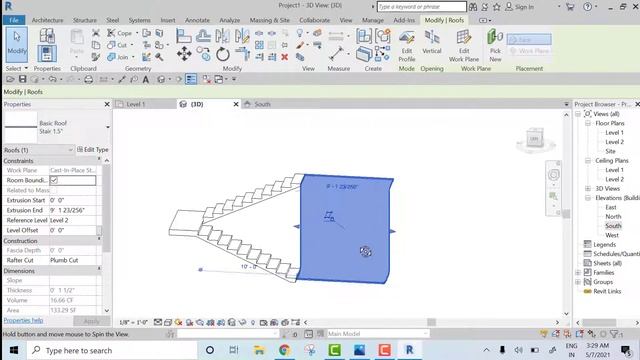Collapse the Dimensions properties section
Image resolution: width=640 pixels, height=360 pixels.
click(x=99, y=269)
